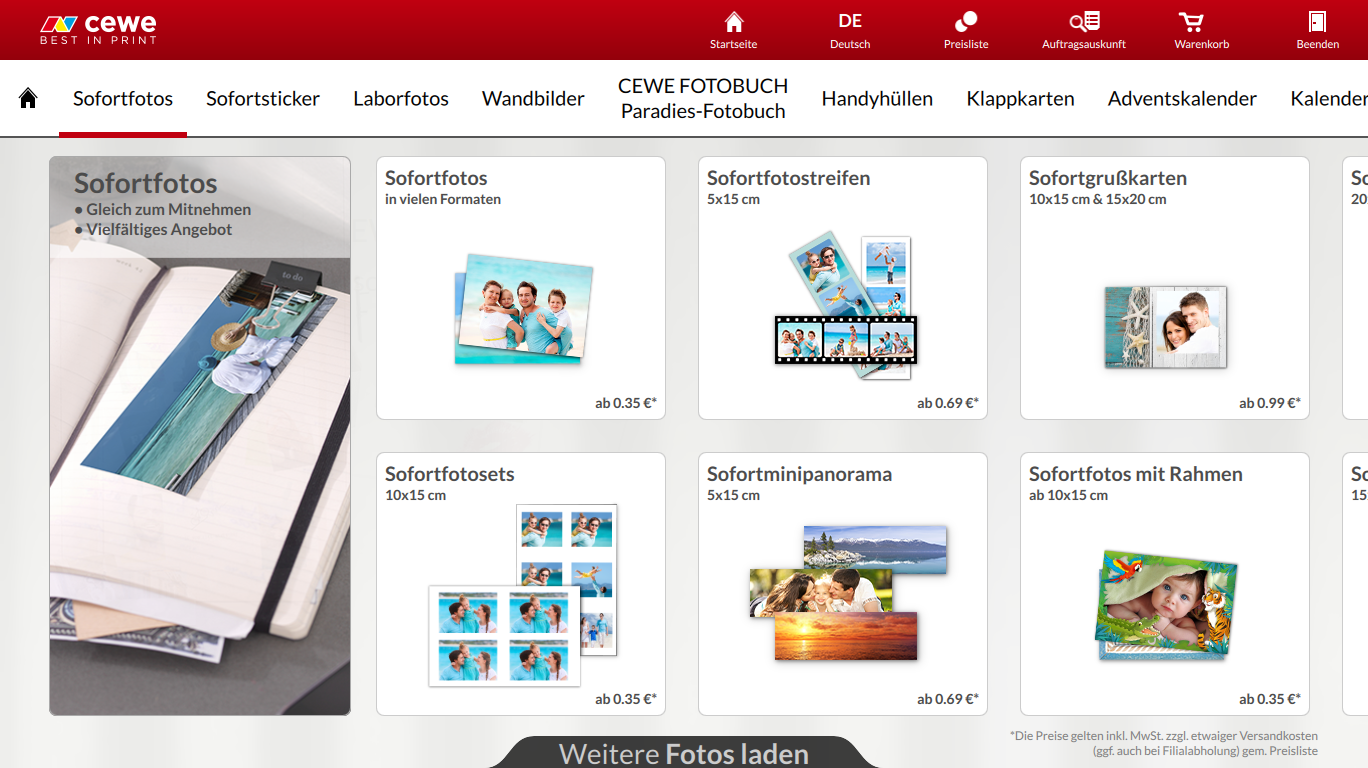The image size is (1368, 768).
Task: Select the Wandbilder category
Action: (533, 98)
